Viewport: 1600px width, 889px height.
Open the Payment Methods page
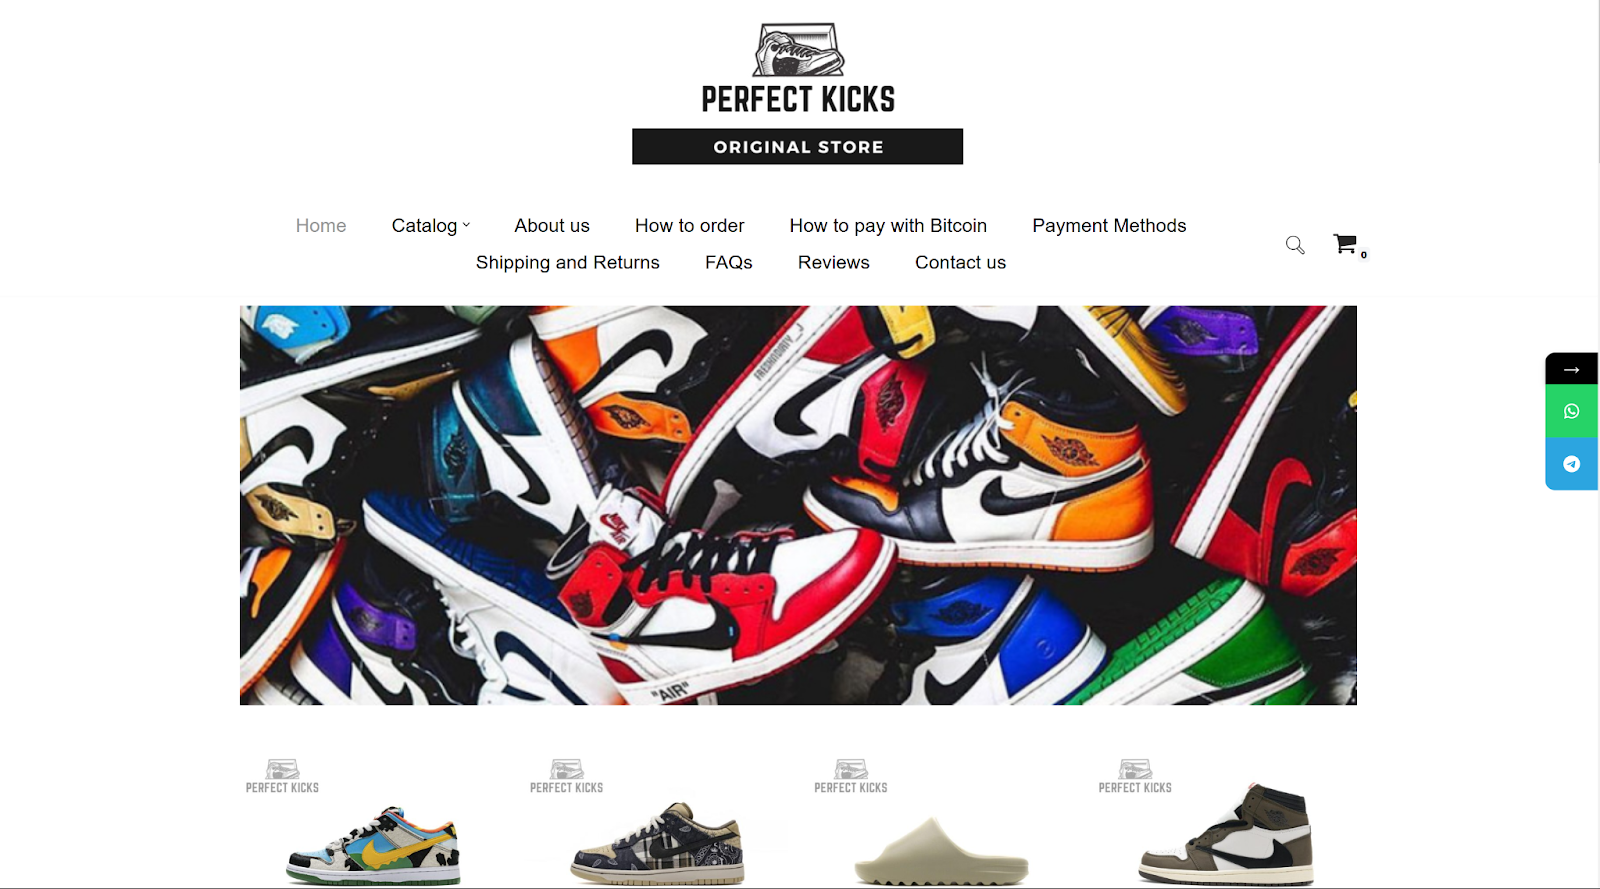(1109, 226)
